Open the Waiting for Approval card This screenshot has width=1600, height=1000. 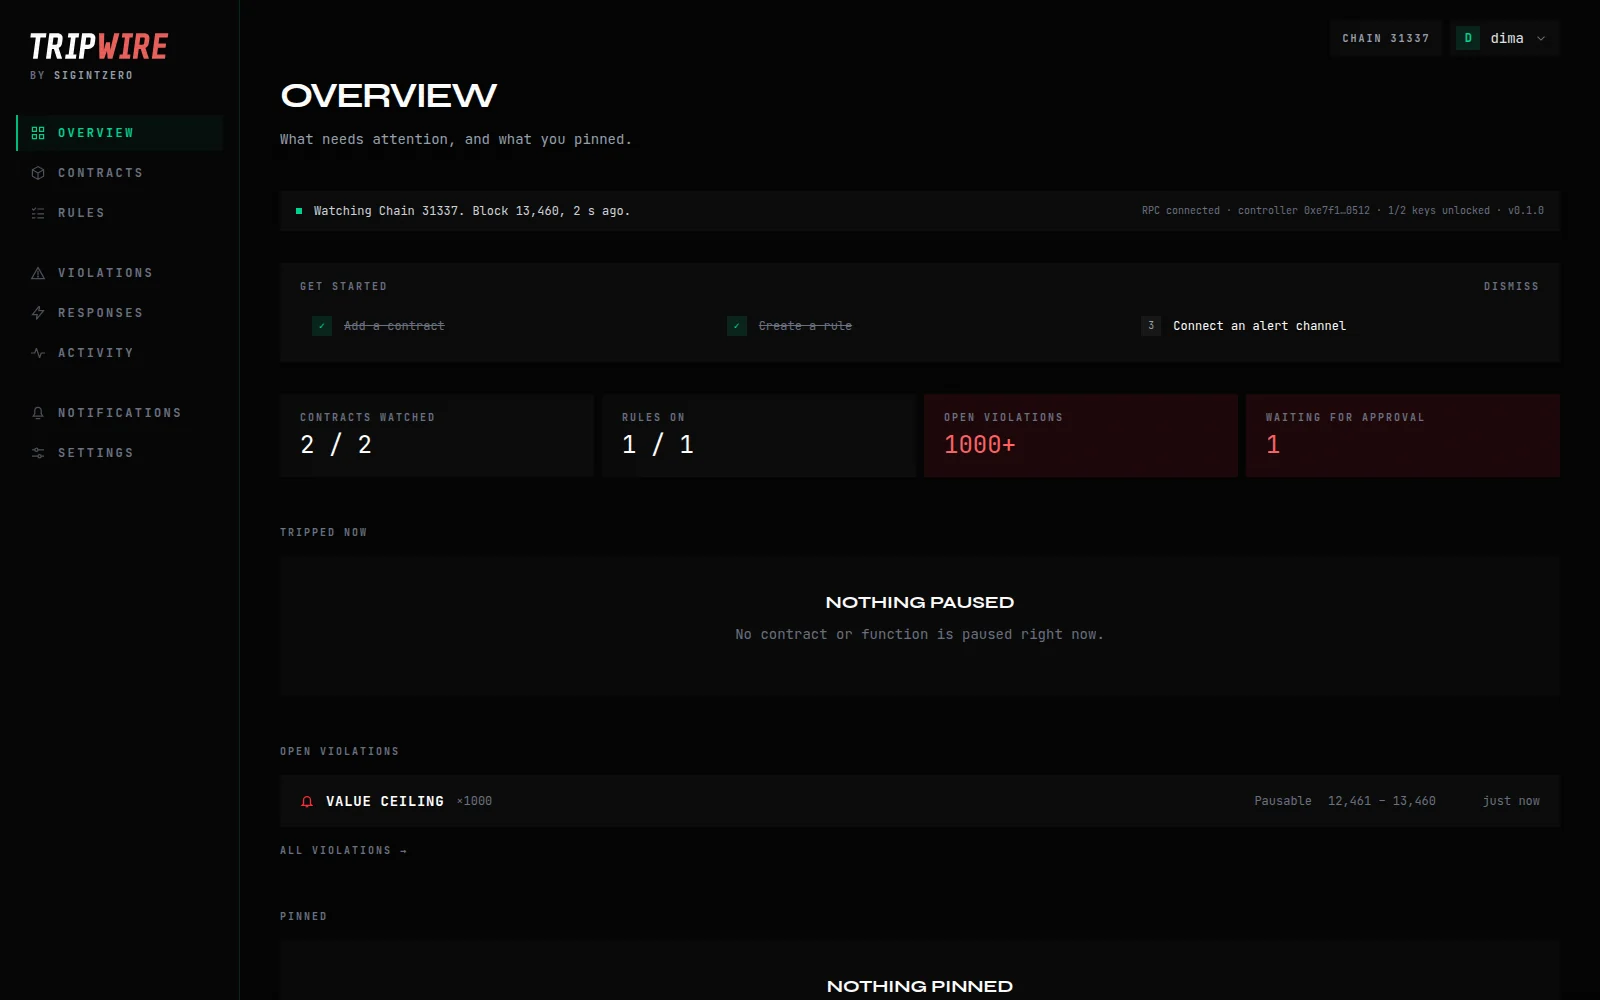tap(1403, 435)
